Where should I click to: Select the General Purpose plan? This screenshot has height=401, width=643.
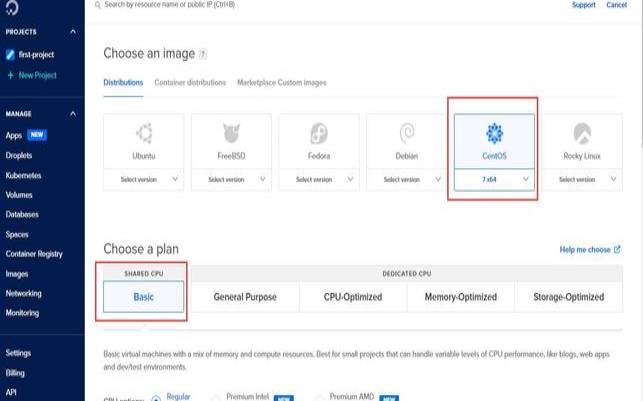click(x=245, y=297)
